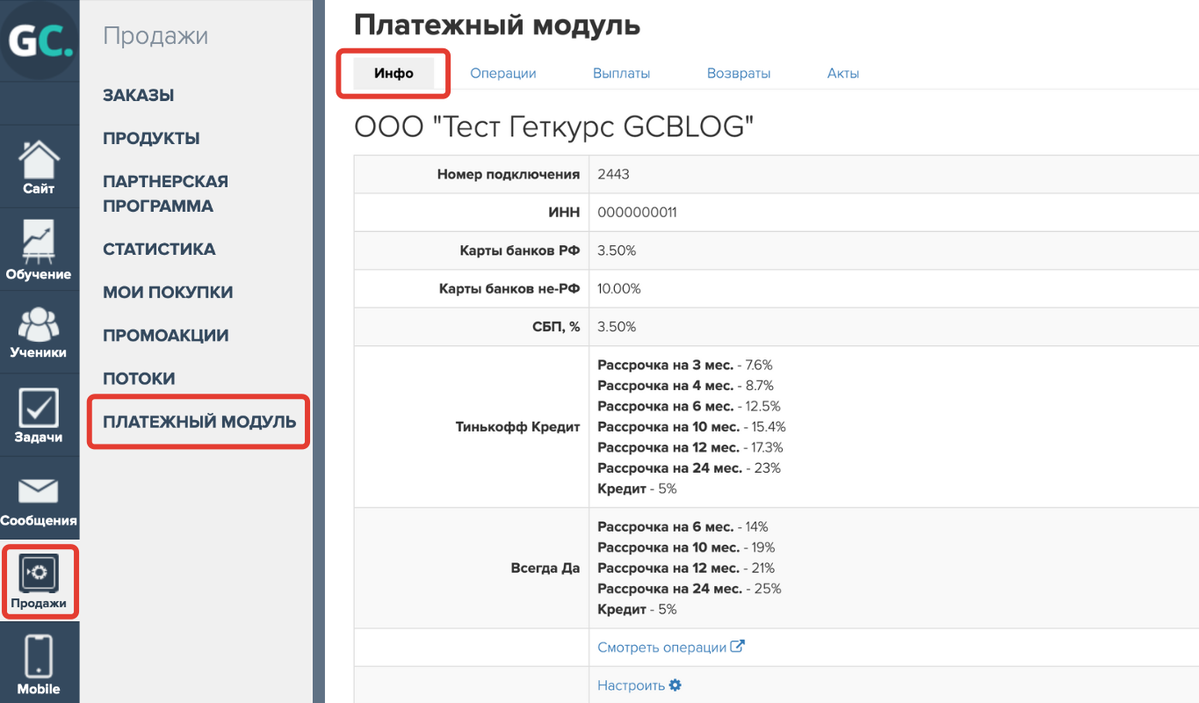Click Тинькофф Рассрочка на 6 мес. - 12.5%
The width and height of the screenshot is (1199, 703).
[689, 407]
